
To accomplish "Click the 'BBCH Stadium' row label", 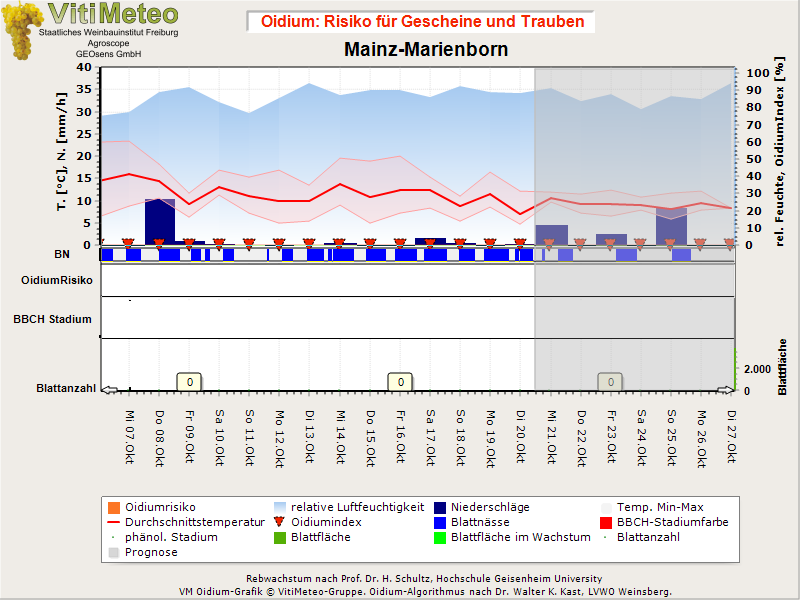I will (x=53, y=319).
